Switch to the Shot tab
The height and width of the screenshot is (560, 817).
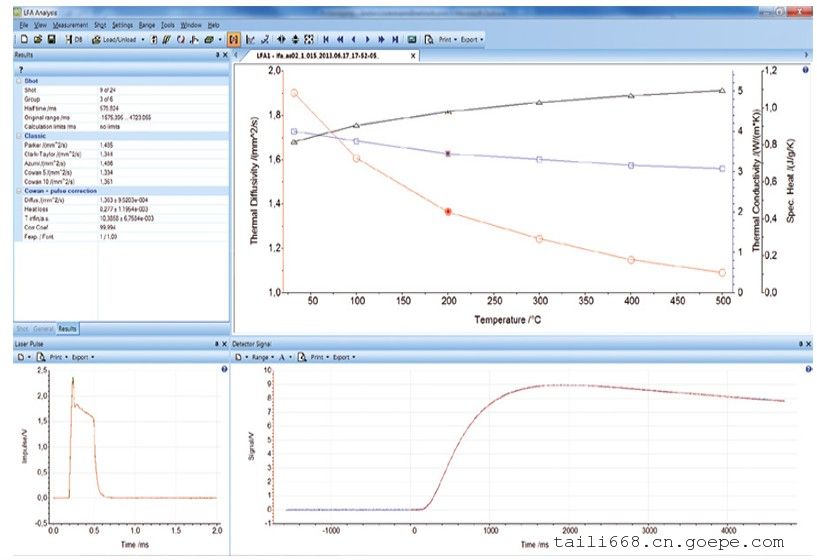coord(22,328)
